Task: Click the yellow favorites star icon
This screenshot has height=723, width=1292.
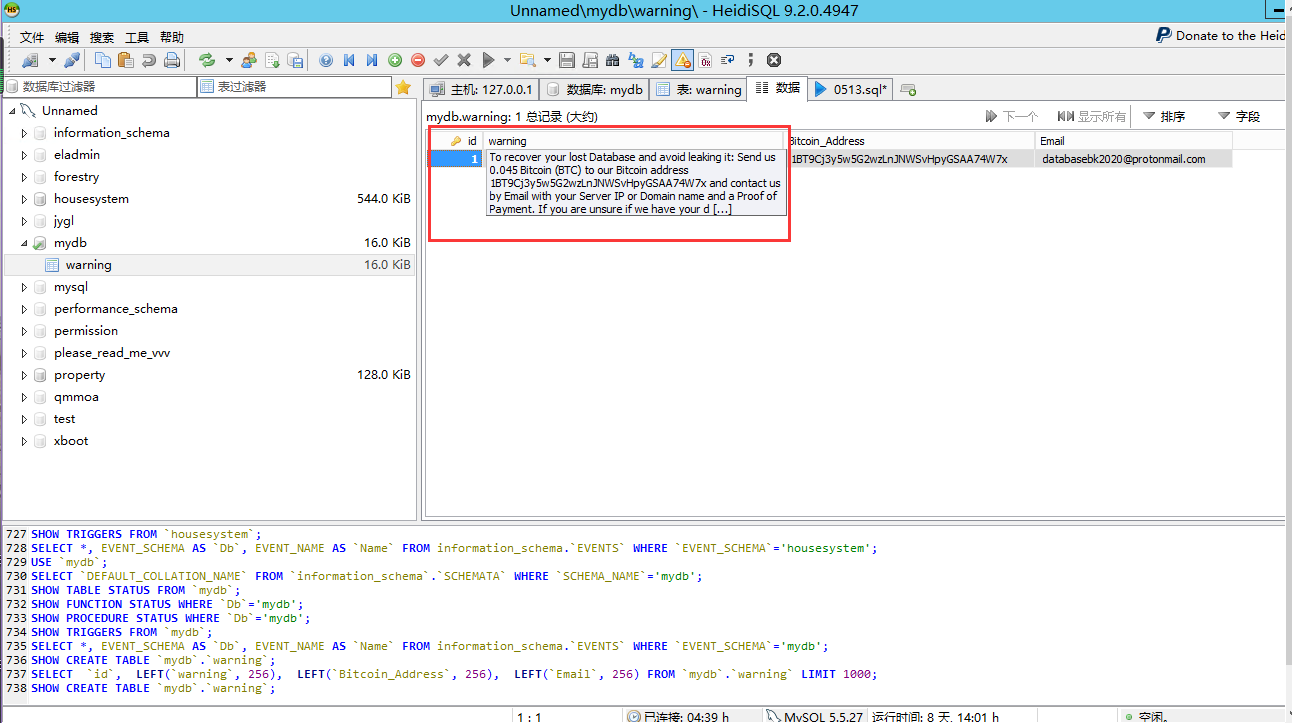Action: pos(403,87)
